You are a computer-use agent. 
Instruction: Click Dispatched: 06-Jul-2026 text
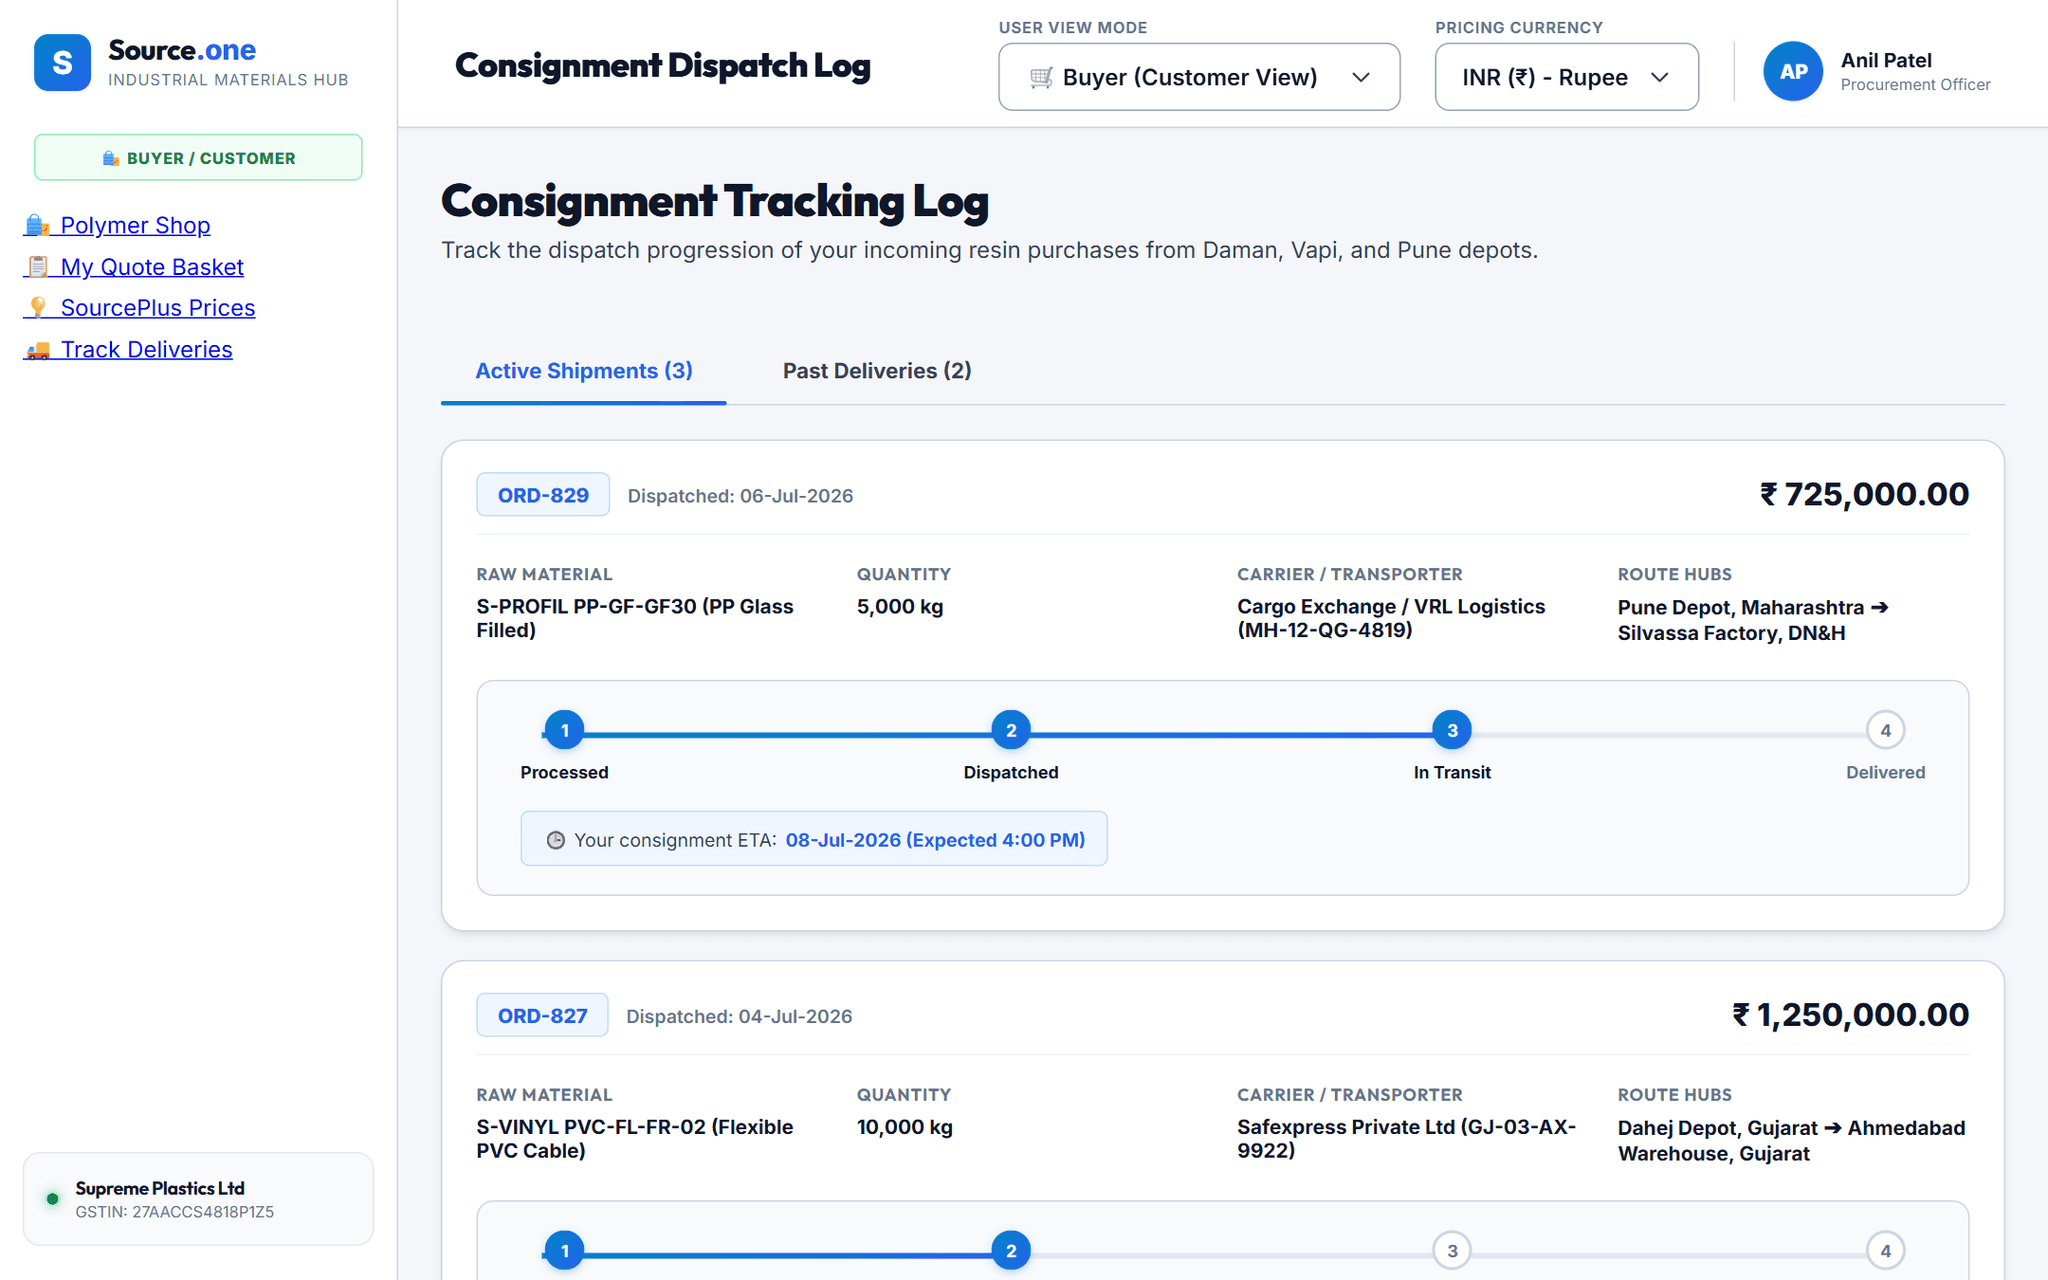coord(740,496)
